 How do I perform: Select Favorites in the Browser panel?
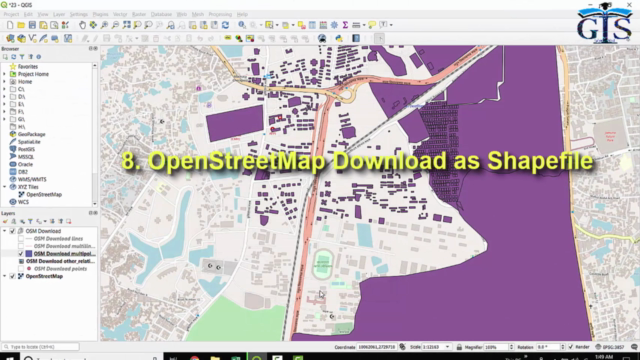[x=28, y=67]
